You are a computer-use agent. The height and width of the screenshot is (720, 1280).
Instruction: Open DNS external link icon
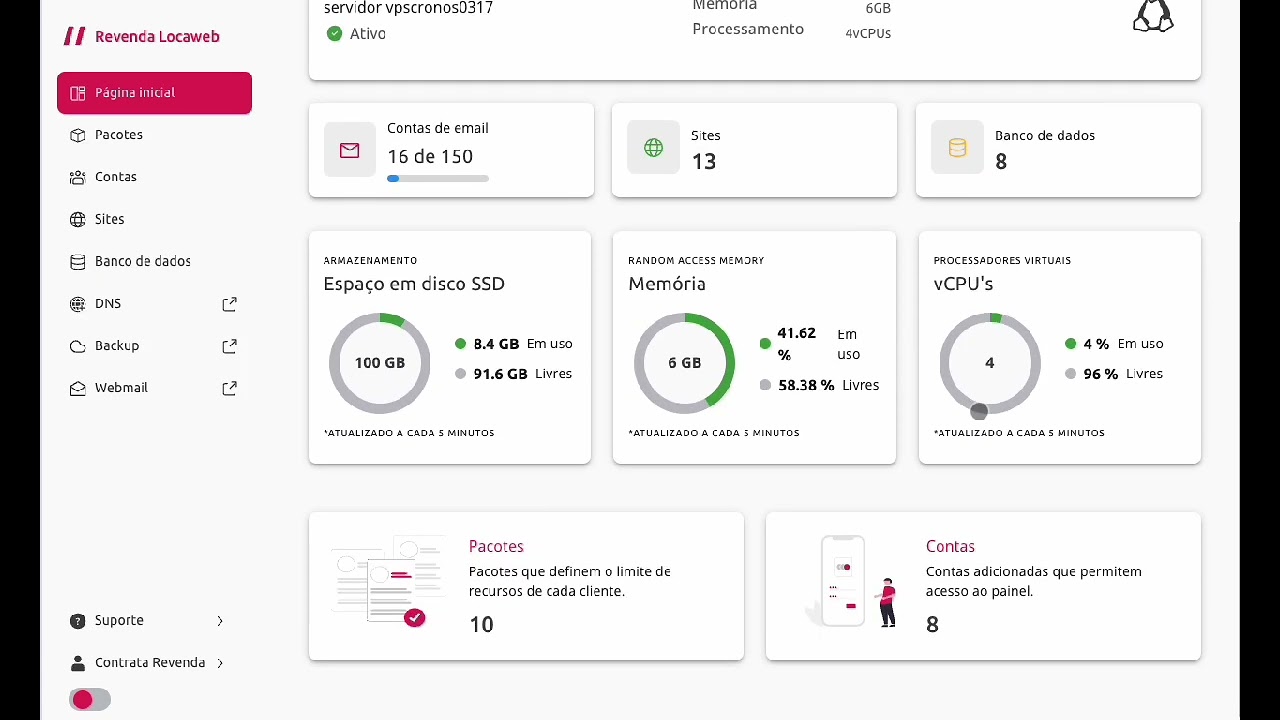pyautogui.click(x=229, y=304)
